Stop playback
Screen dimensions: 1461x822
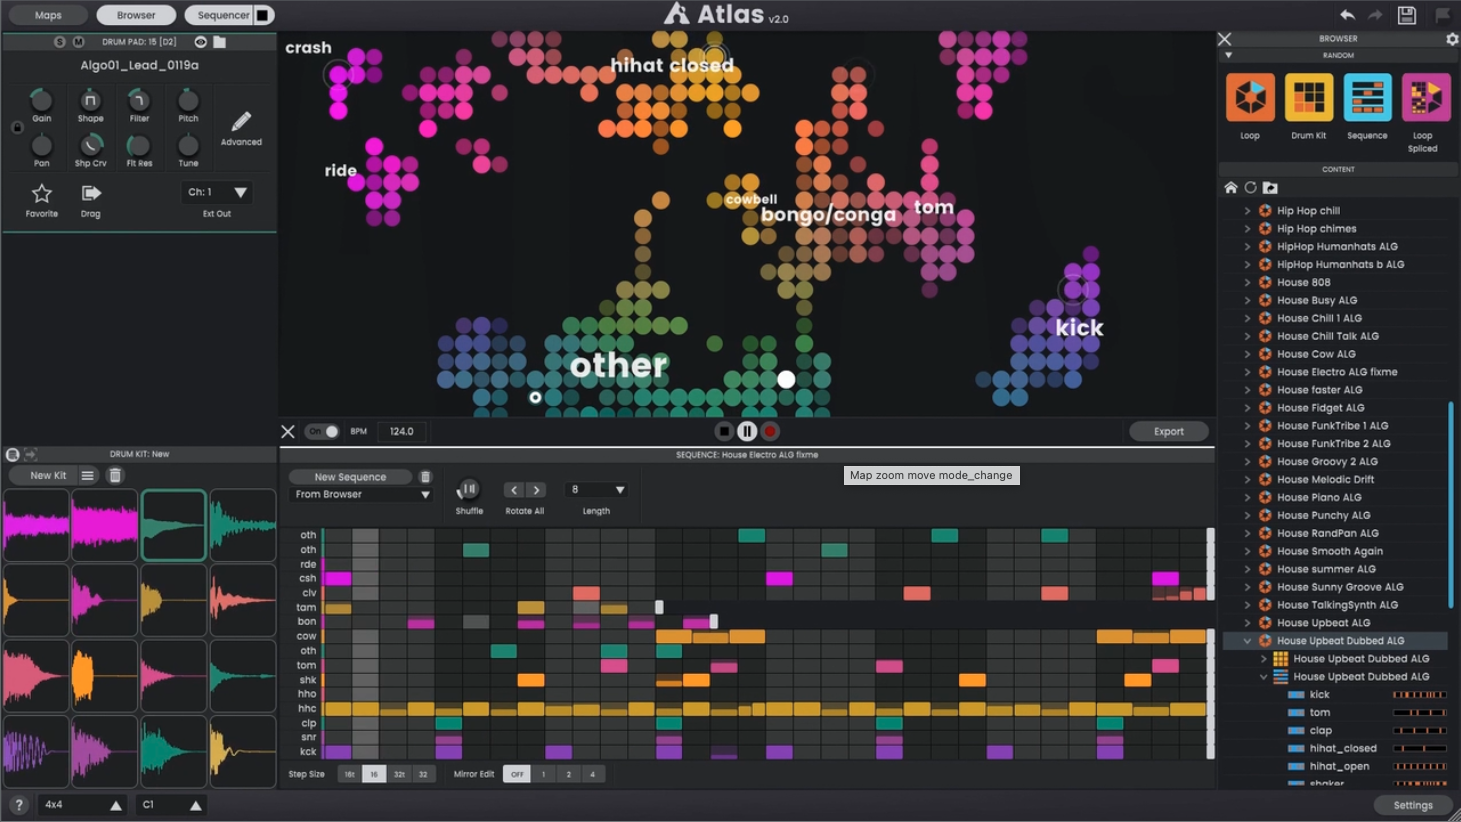(724, 432)
